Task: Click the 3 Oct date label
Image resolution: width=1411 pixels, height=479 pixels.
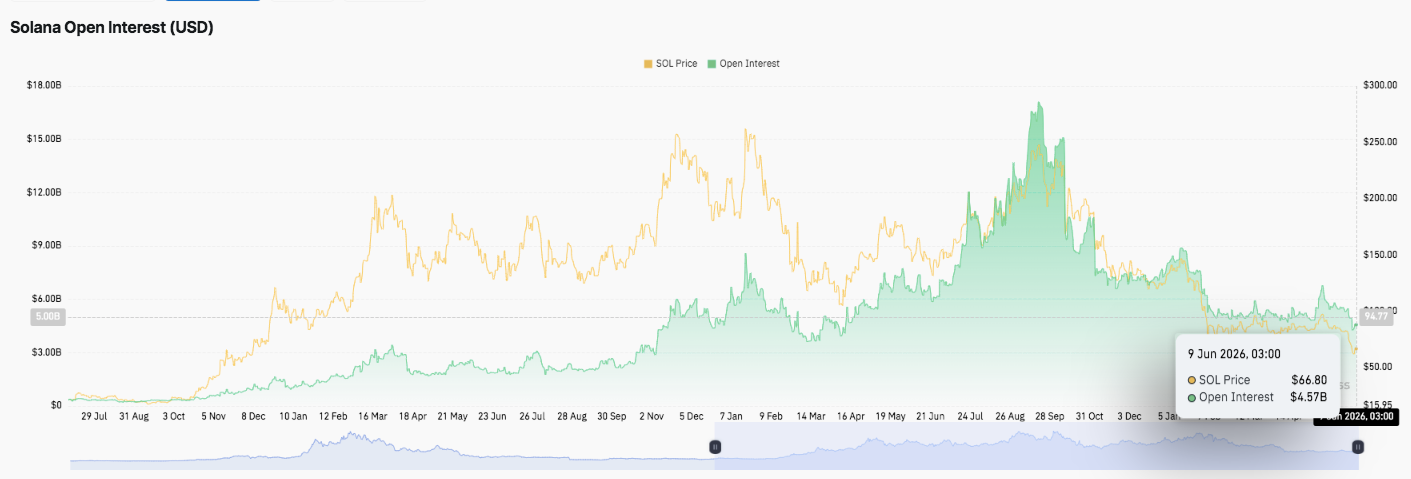Action: tap(174, 415)
